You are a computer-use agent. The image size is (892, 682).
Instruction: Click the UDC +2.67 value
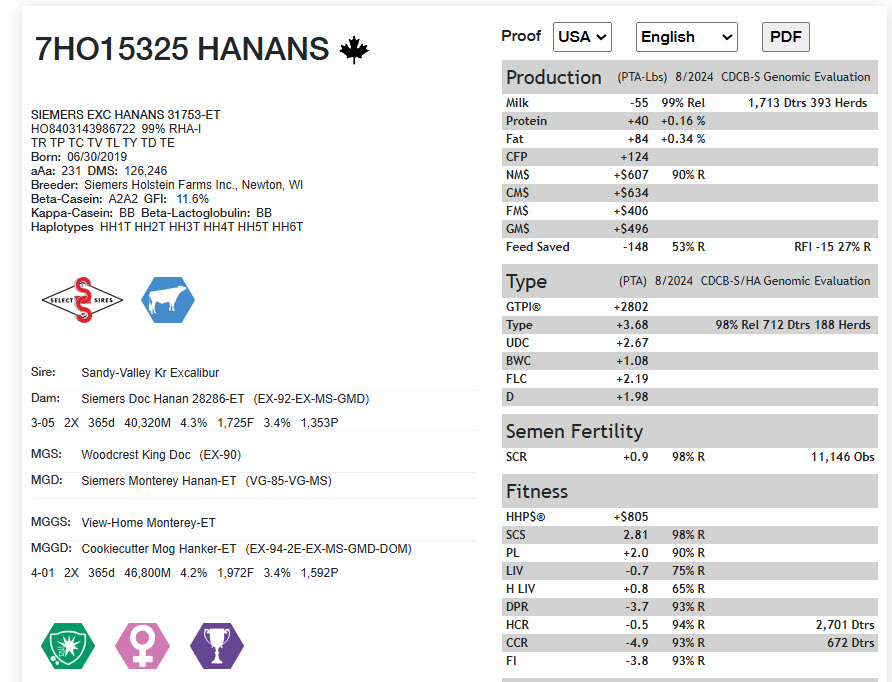point(632,343)
